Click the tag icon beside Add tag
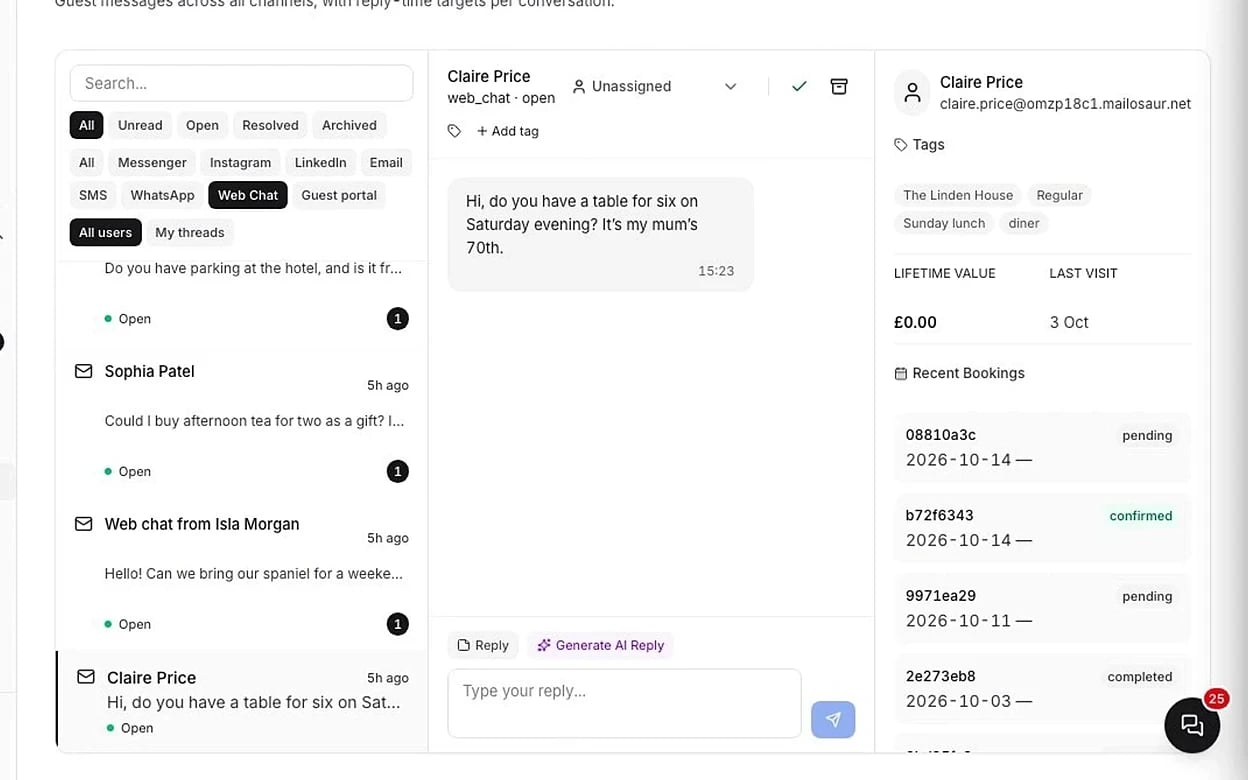1248x780 pixels. coord(454,131)
